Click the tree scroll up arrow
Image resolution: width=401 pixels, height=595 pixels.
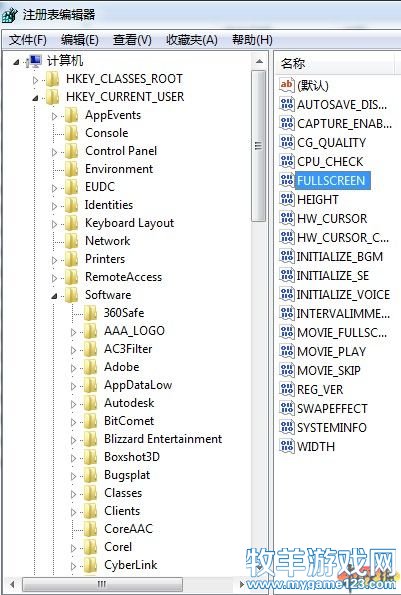(259, 61)
